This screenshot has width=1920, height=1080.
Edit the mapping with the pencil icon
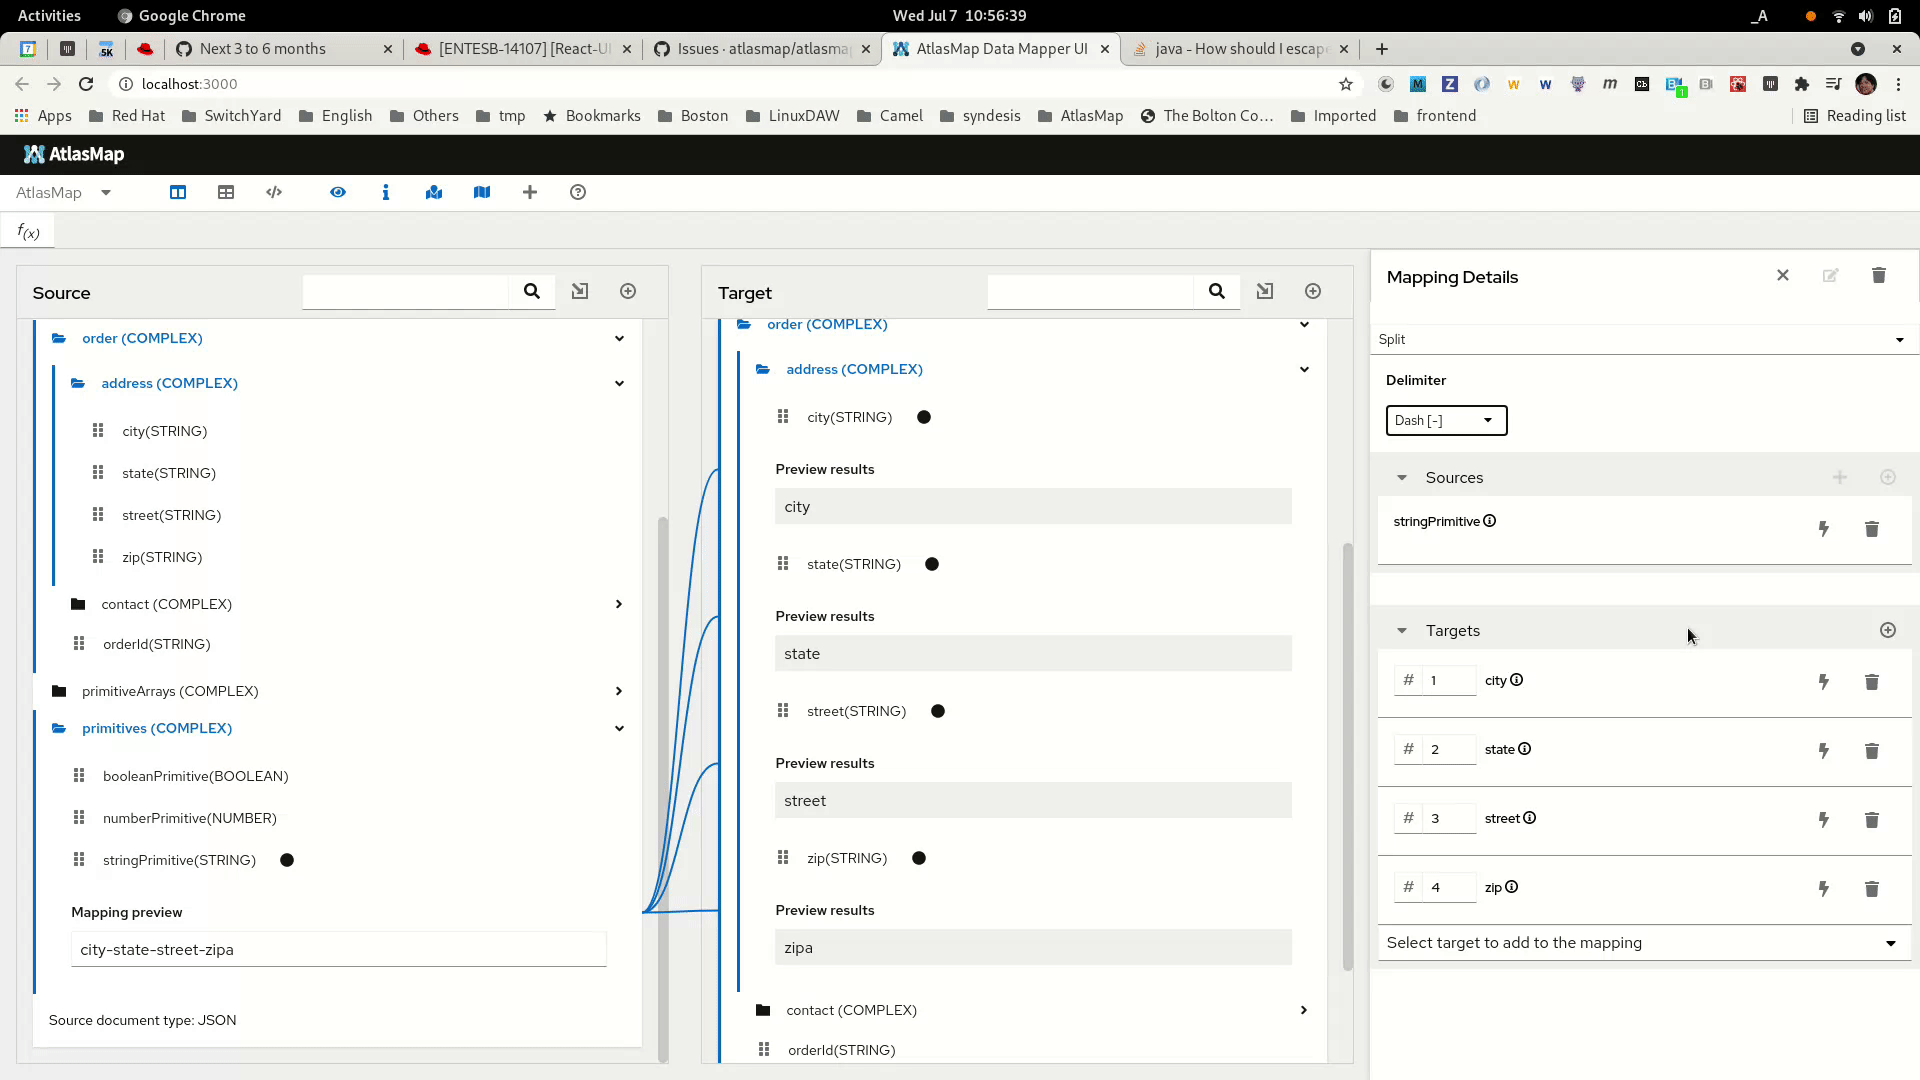1831,275
